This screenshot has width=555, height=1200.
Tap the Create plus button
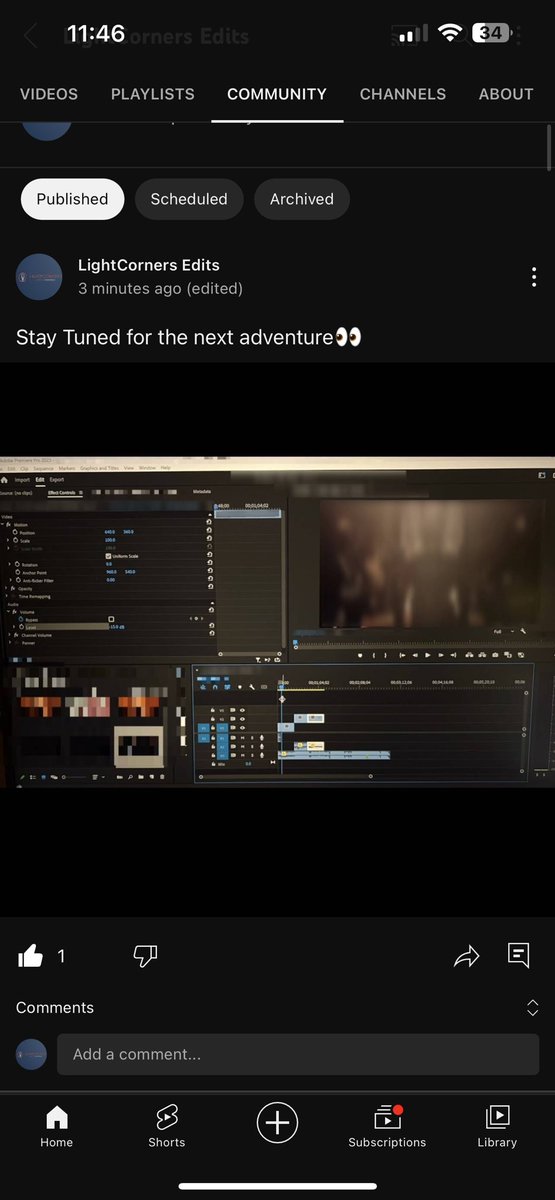[277, 1123]
